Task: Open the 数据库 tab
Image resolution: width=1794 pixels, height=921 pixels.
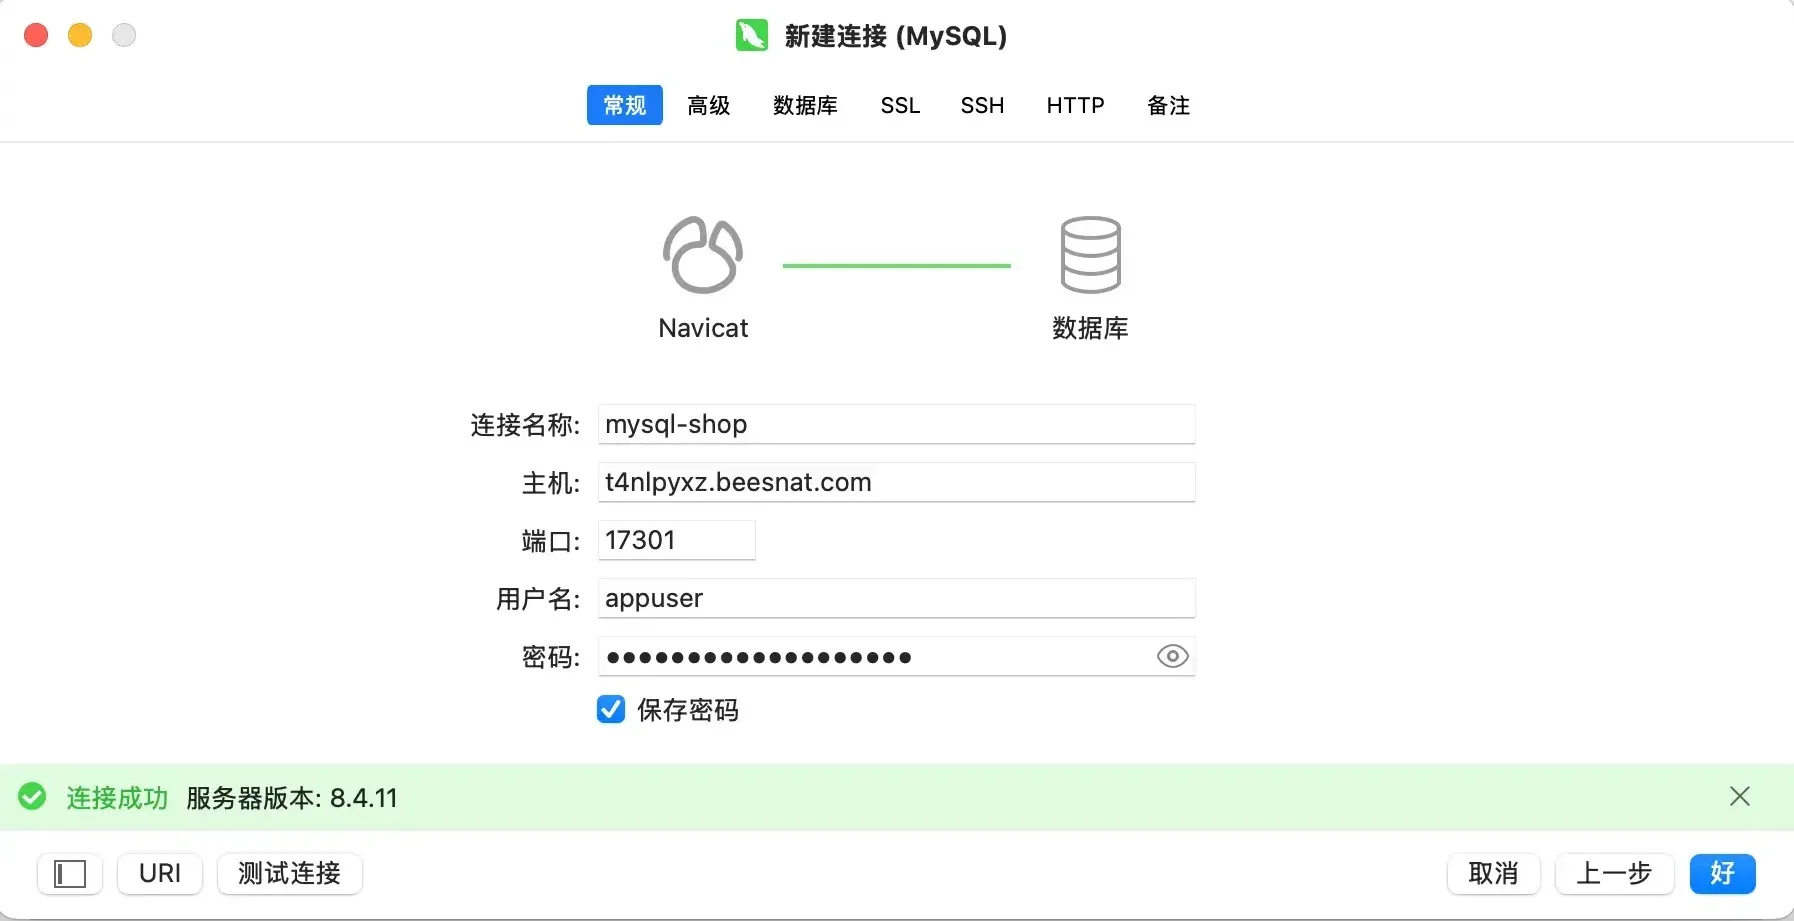Action: click(805, 105)
